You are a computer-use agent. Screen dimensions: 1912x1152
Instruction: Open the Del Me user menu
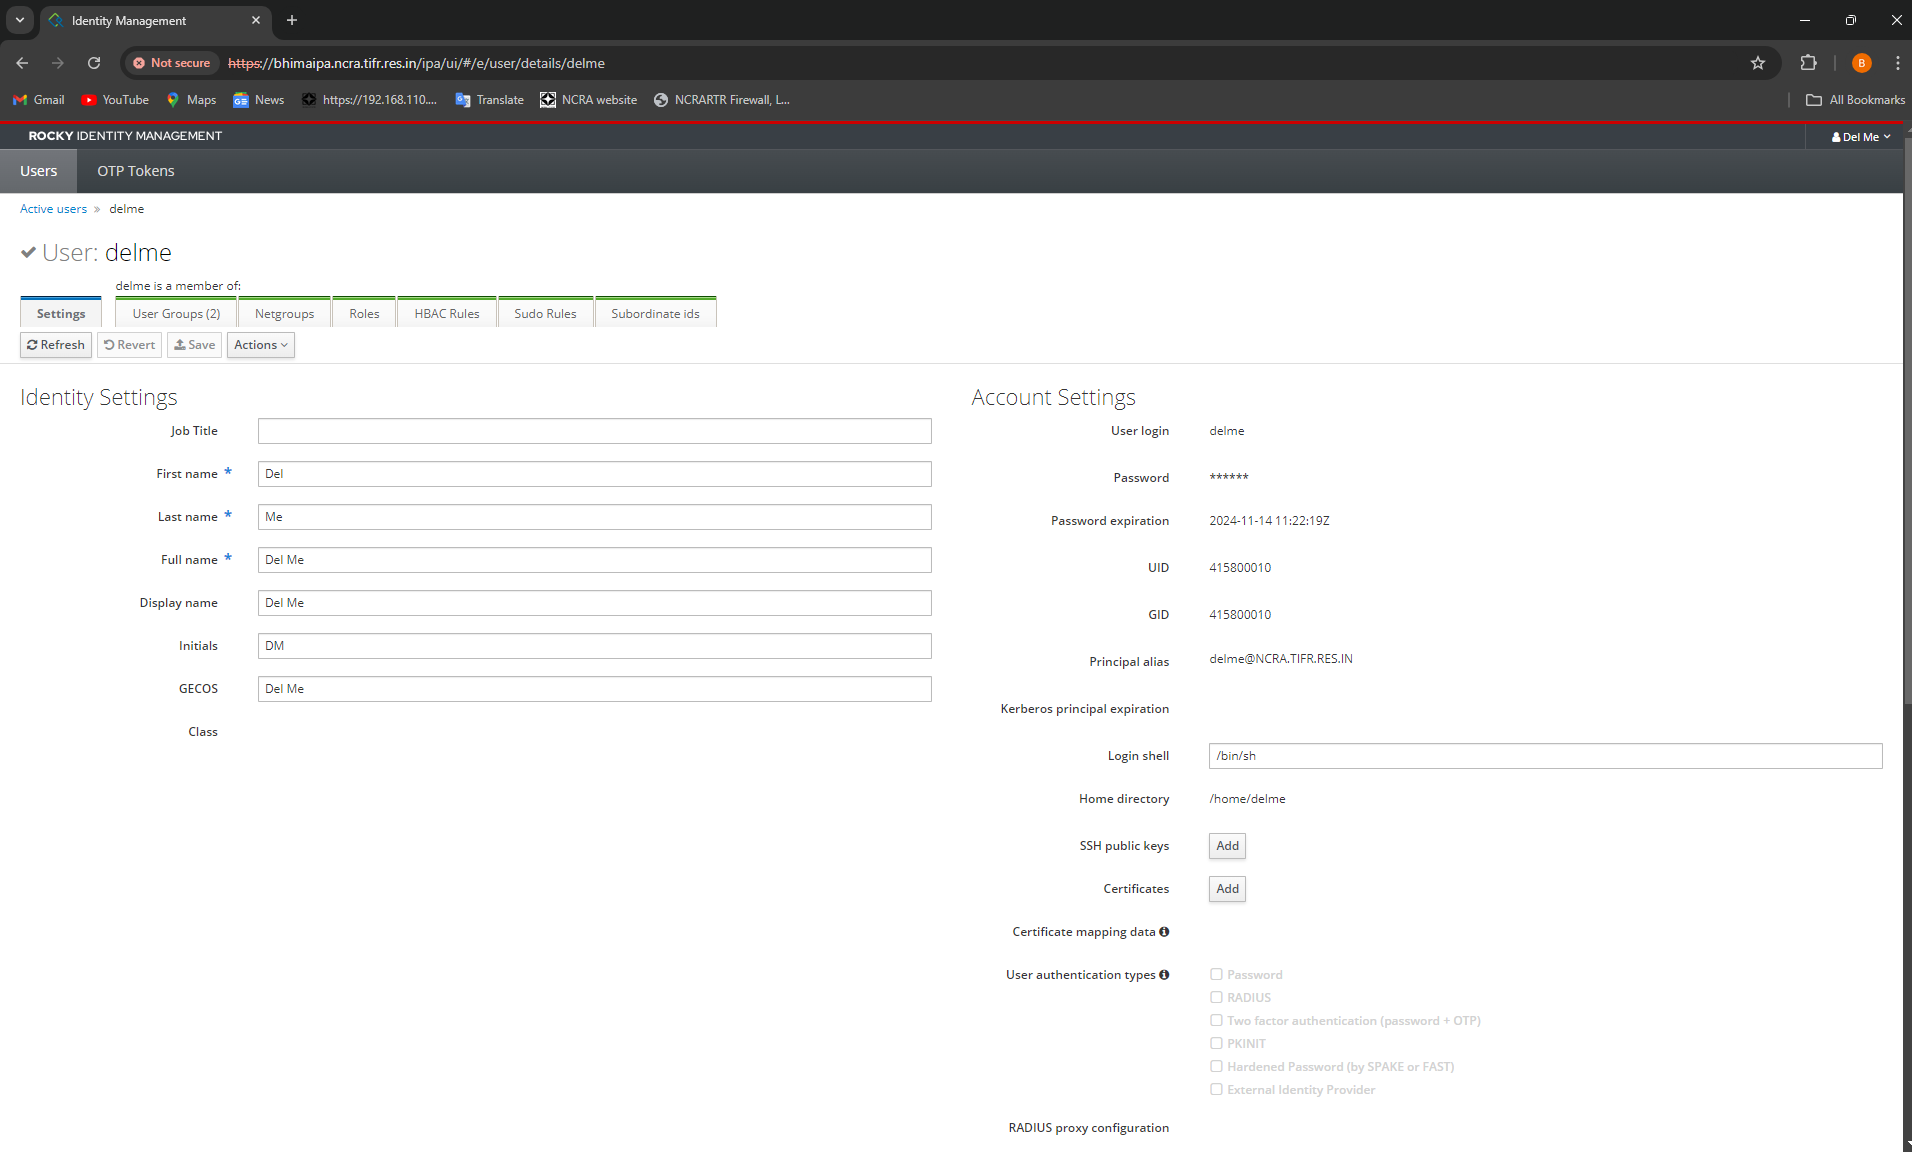[x=1861, y=137]
